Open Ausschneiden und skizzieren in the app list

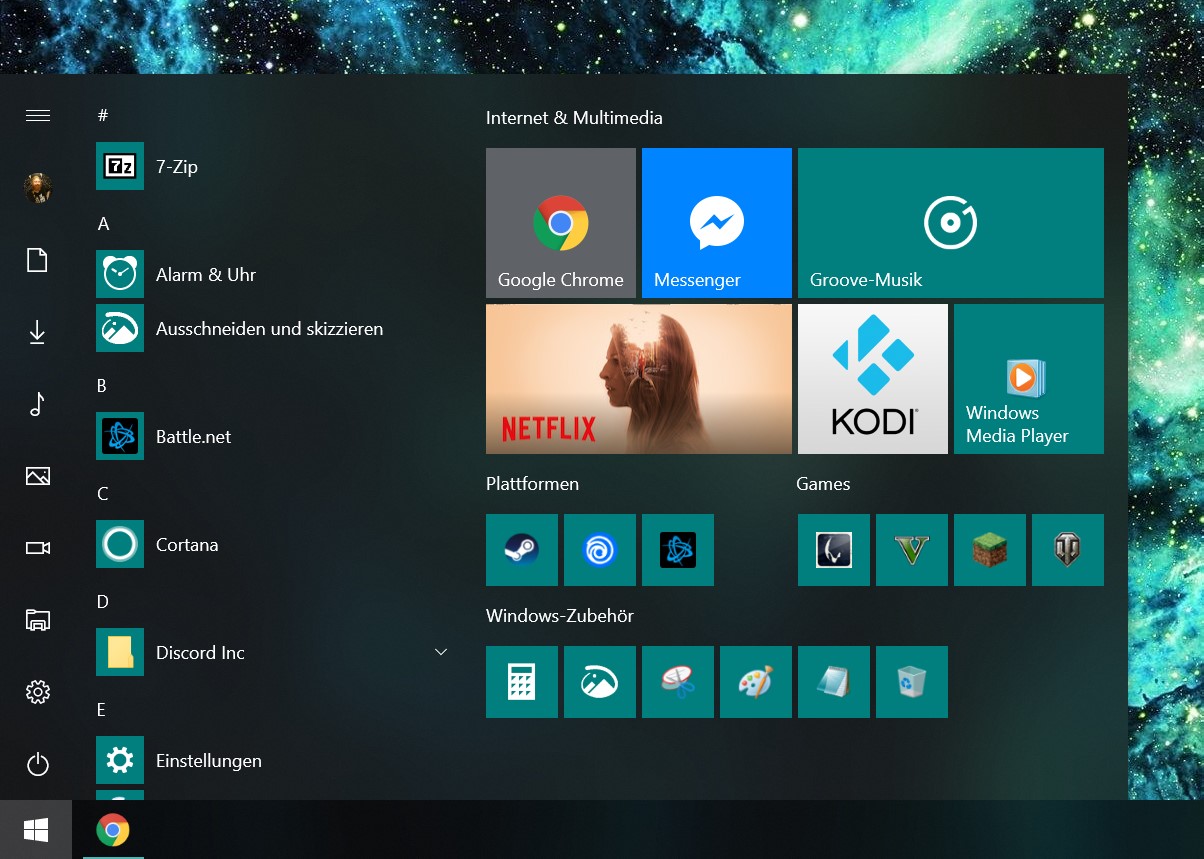click(x=276, y=328)
